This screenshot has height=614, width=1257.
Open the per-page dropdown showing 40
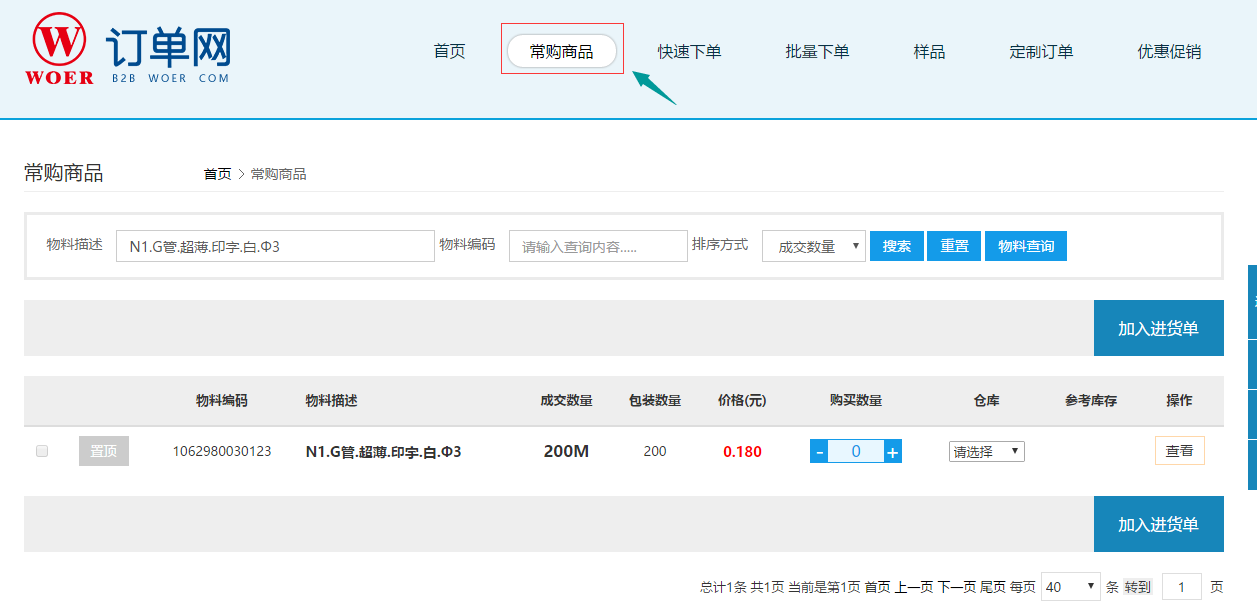tap(1070, 586)
